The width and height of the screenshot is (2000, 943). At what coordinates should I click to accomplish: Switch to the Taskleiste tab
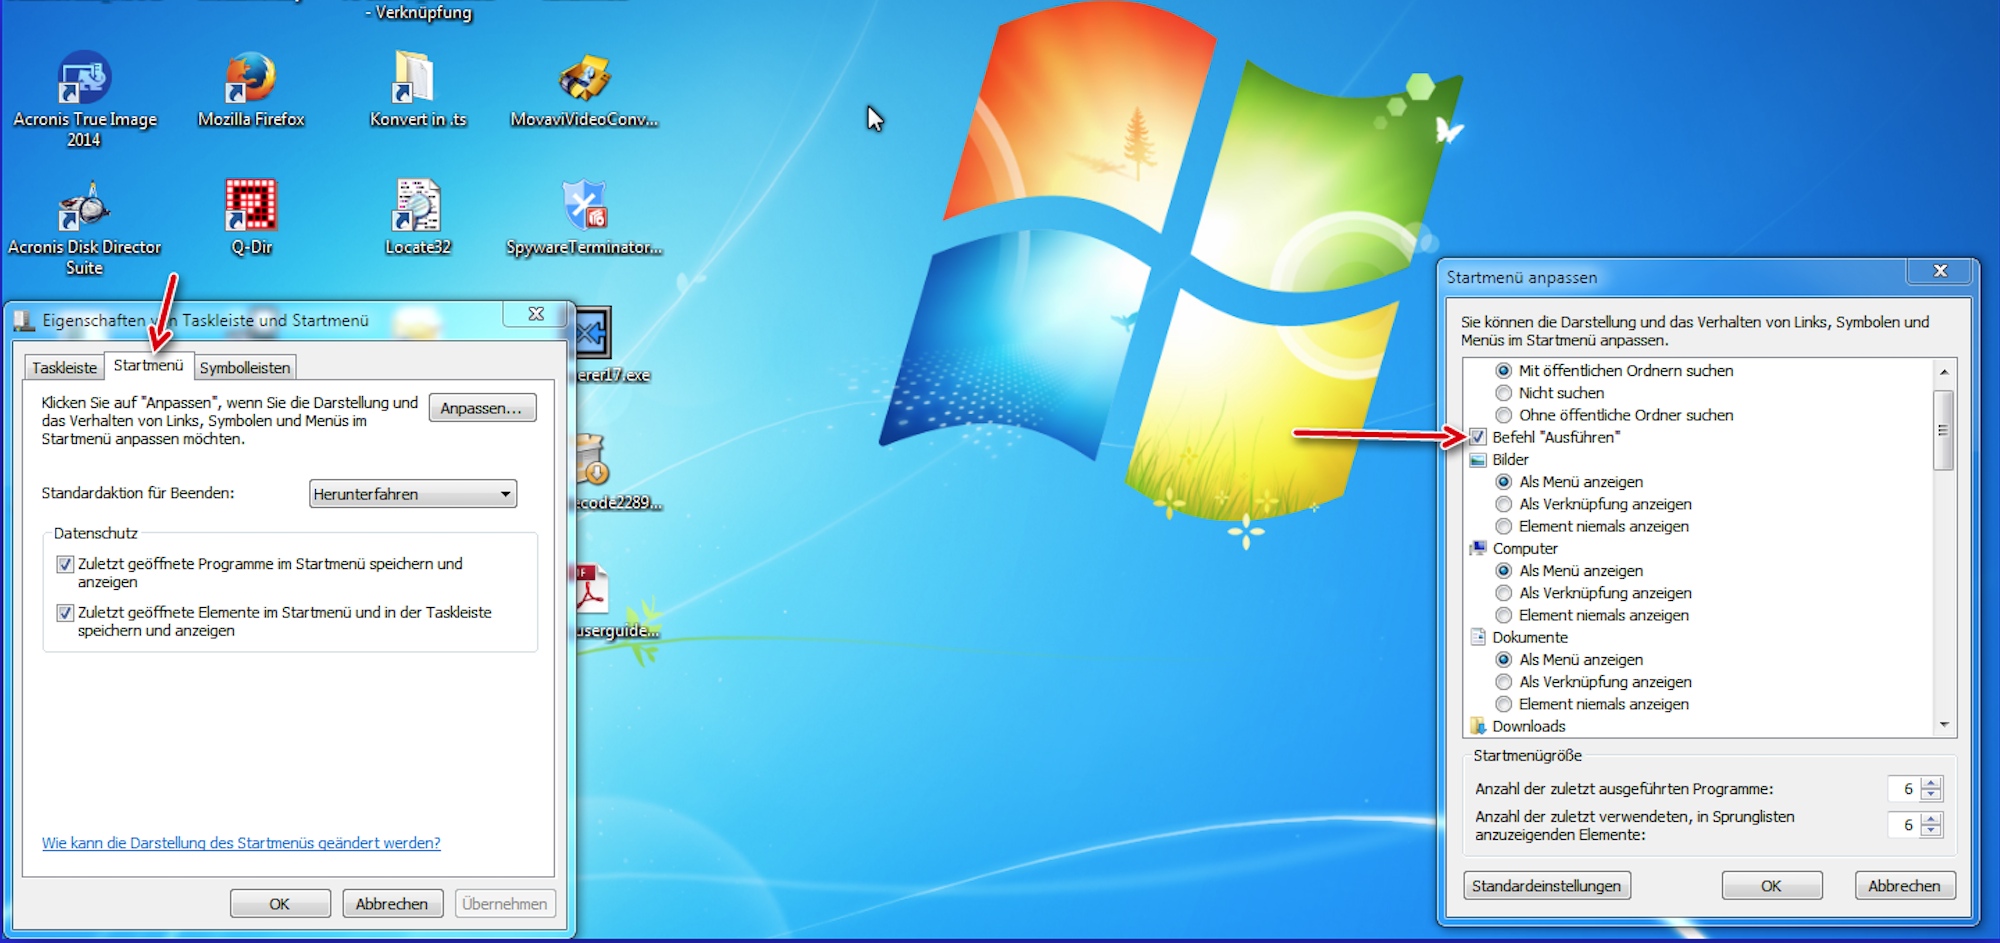[x=64, y=368]
